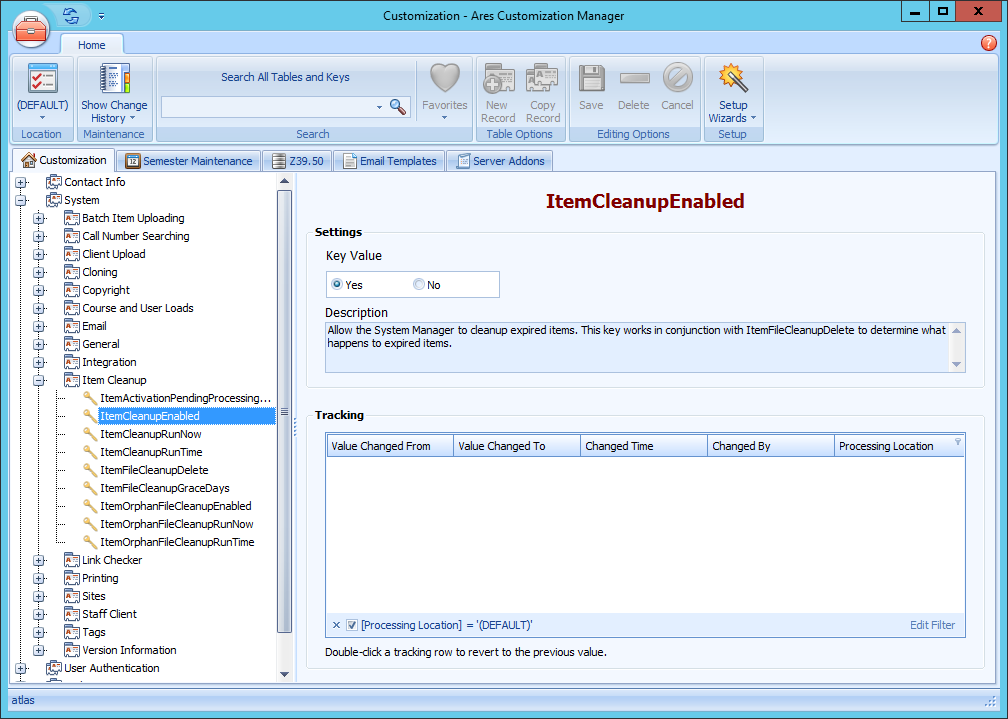Select the Yes radio button
This screenshot has height=719, width=1008.
click(337, 284)
